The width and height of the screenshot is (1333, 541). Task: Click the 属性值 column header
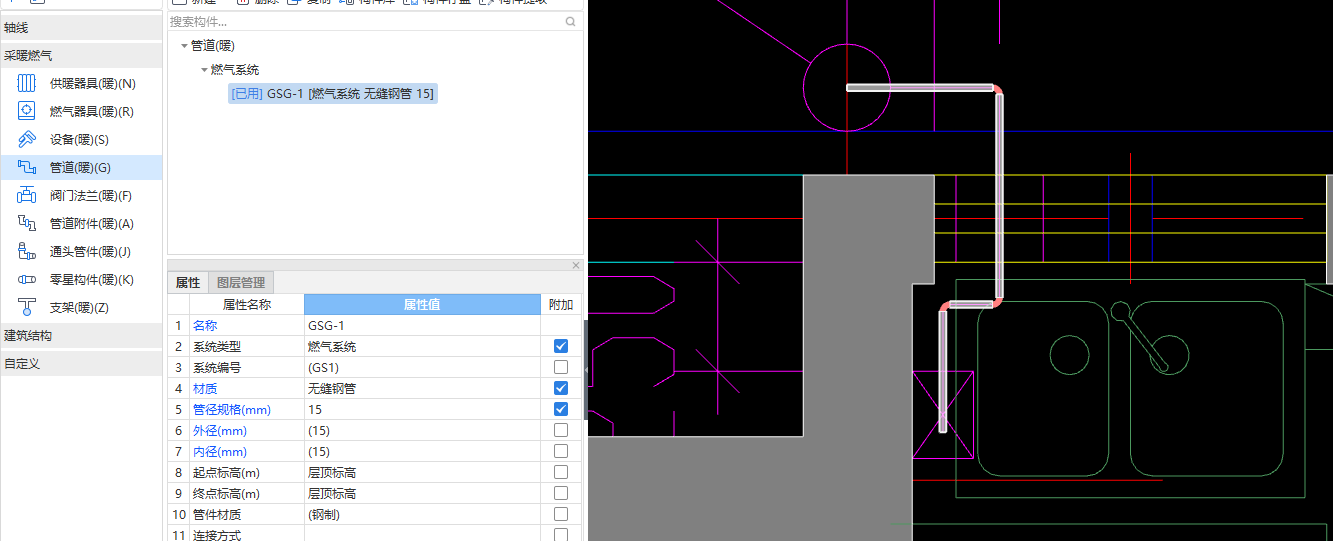coord(422,304)
